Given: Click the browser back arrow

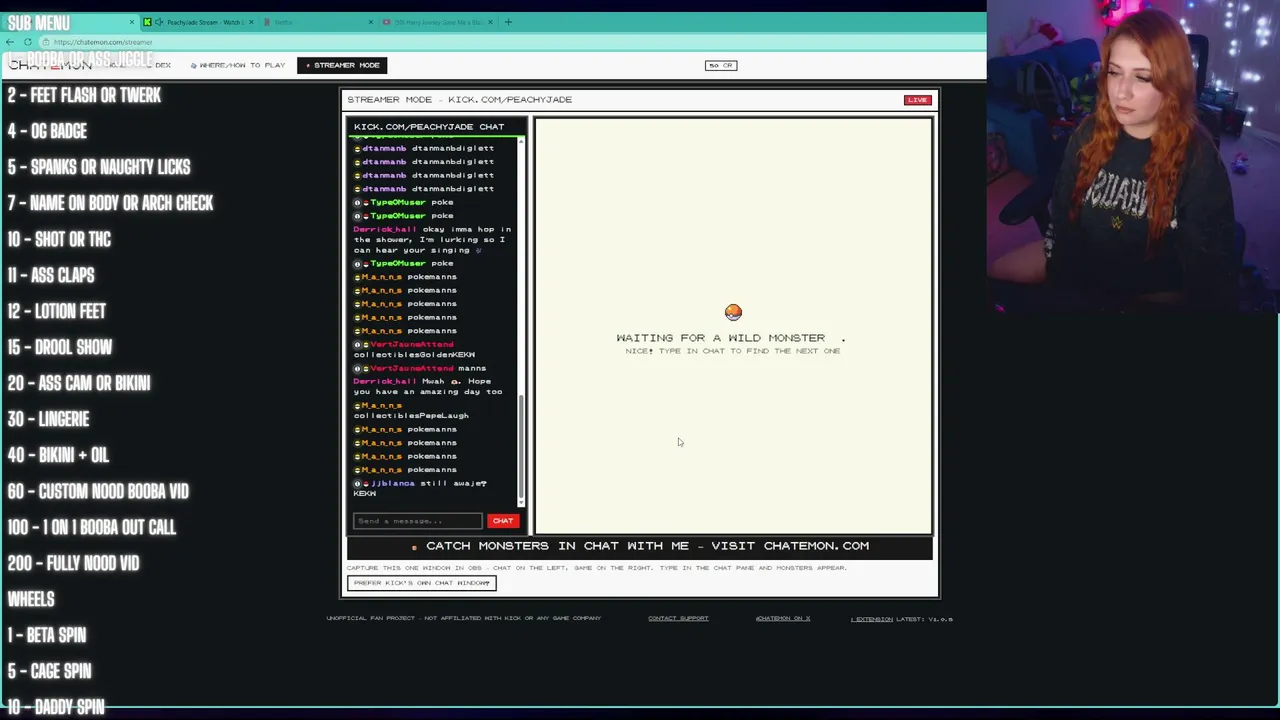Looking at the screenshot, I should point(10,42).
